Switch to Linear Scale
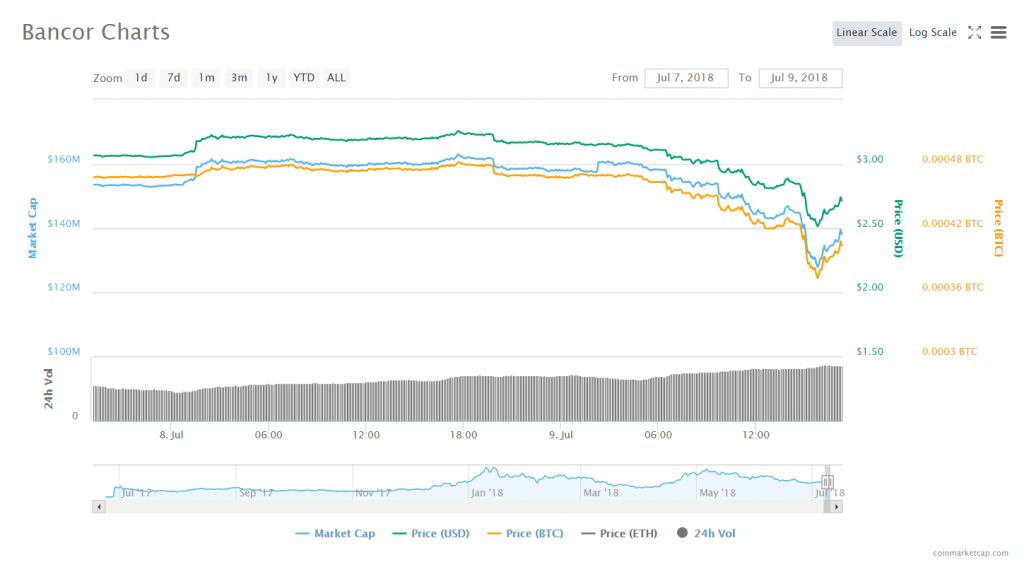 (x=867, y=33)
